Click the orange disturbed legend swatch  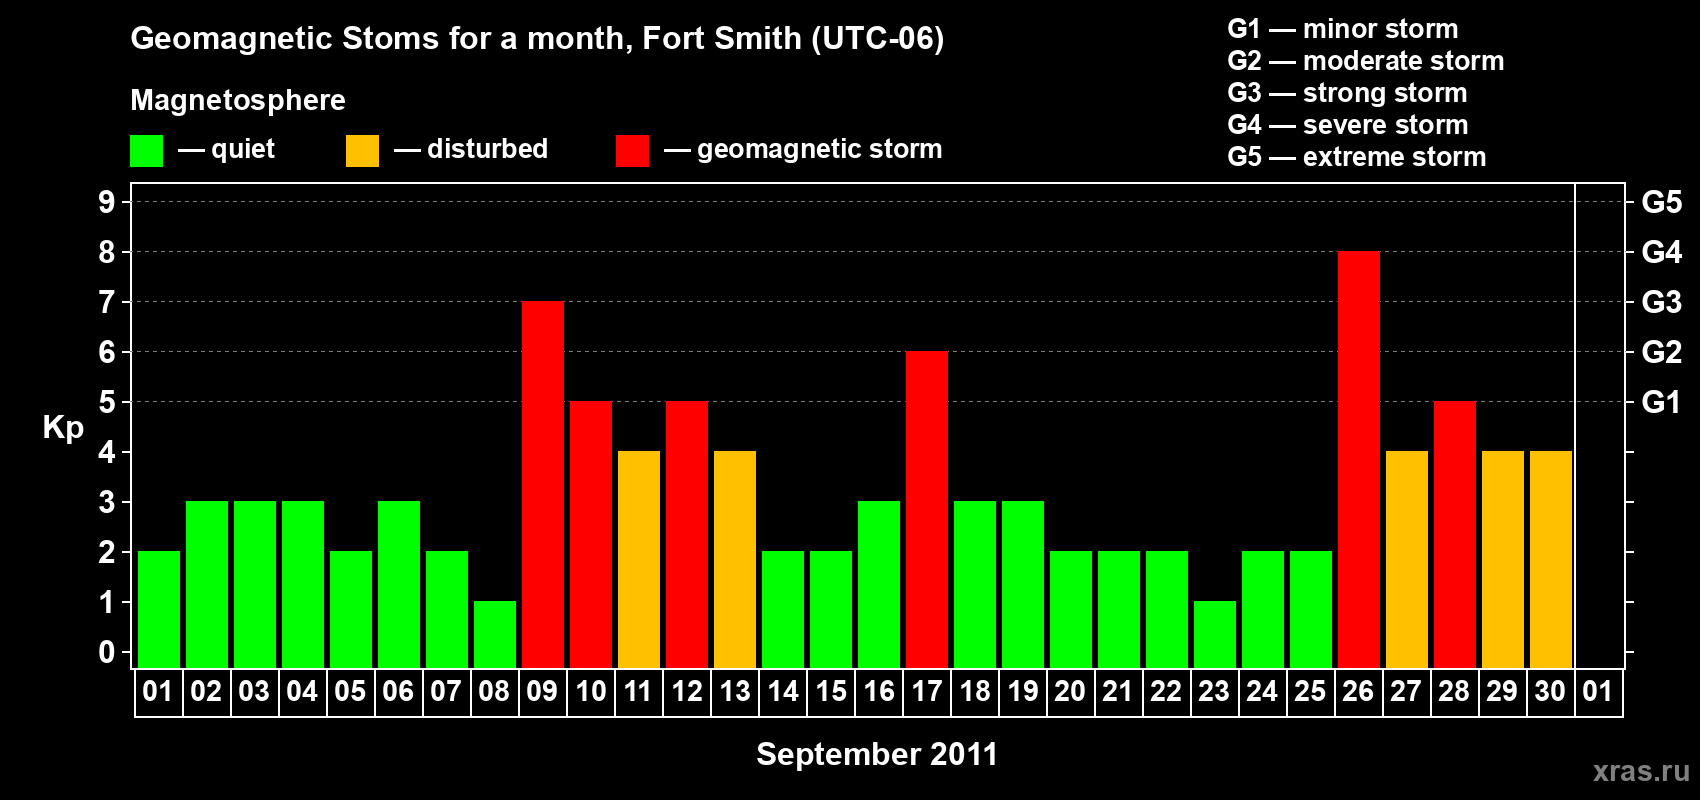(x=362, y=150)
